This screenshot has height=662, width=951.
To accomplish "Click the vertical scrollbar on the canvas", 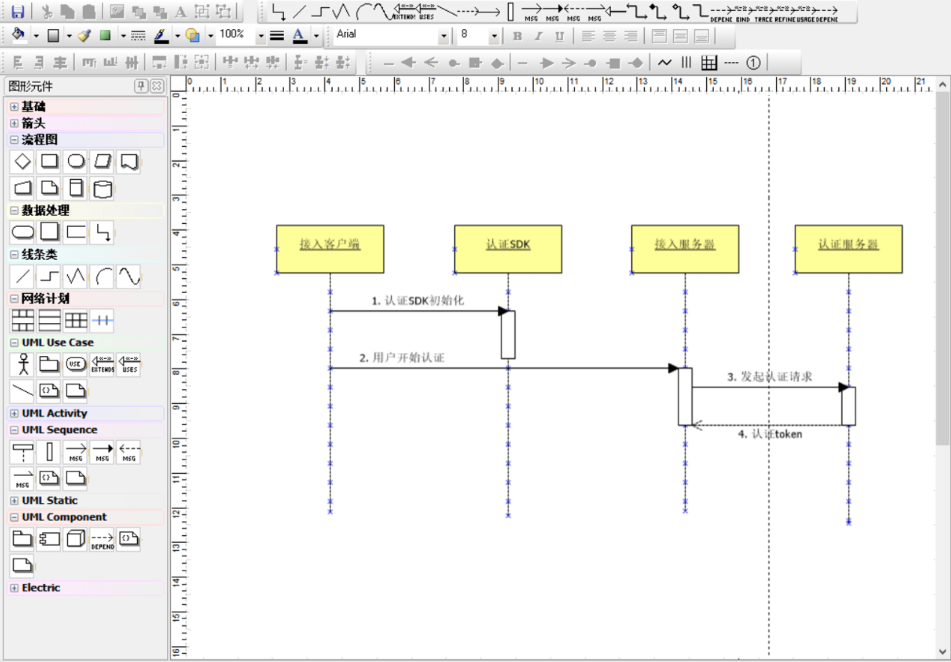I will pyautogui.click(x=942, y=270).
